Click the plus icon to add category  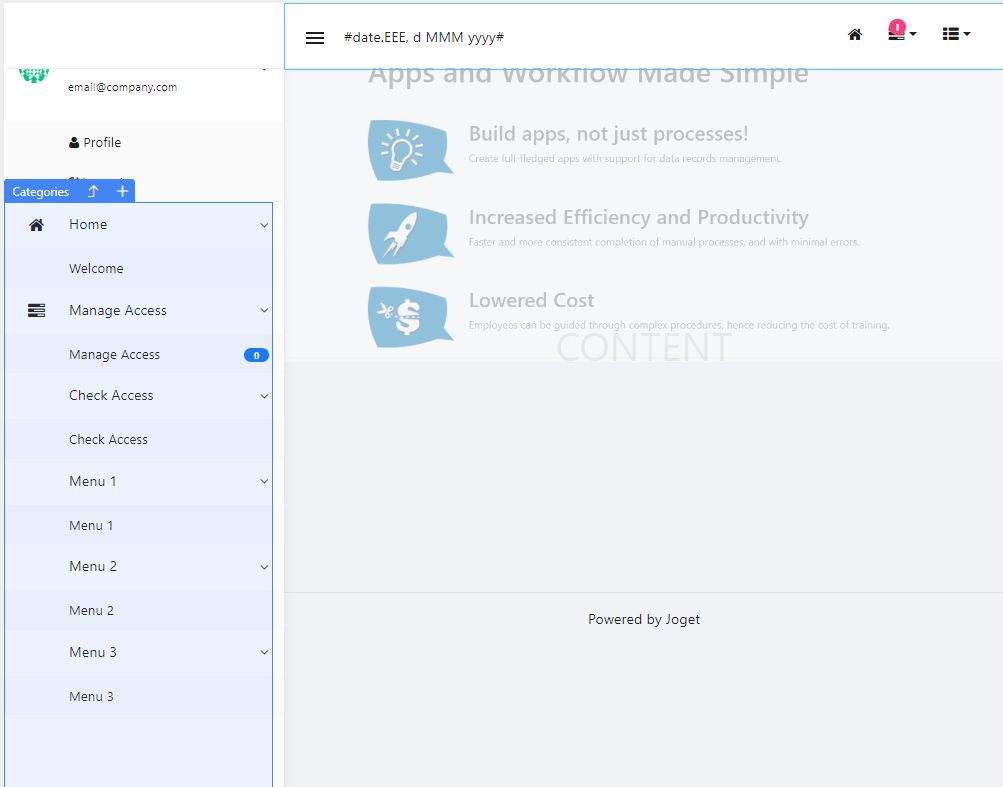coord(122,191)
